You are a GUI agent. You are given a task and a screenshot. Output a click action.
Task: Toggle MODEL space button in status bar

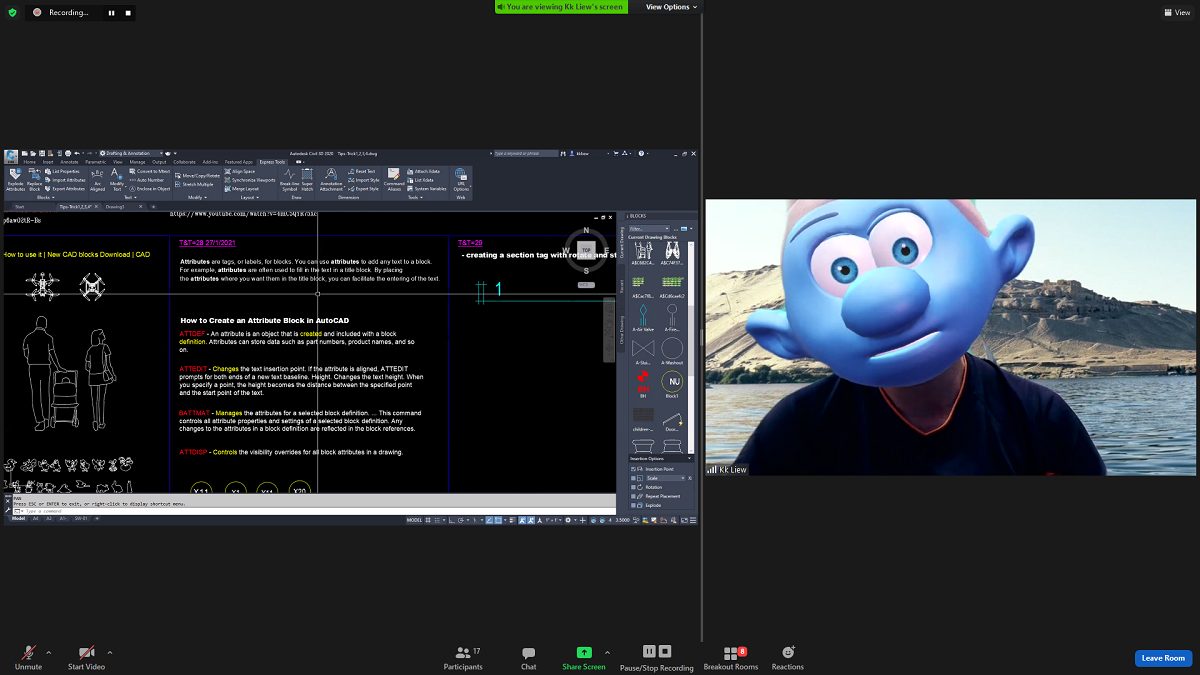pos(414,520)
